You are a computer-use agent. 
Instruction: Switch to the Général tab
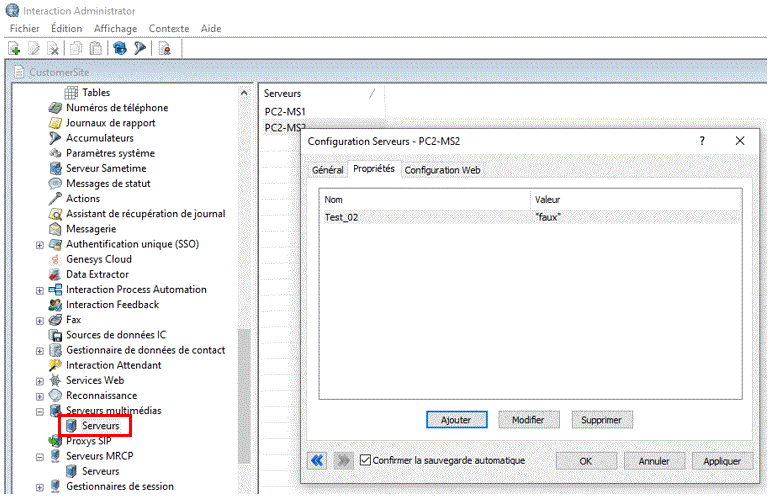click(x=327, y=170)
